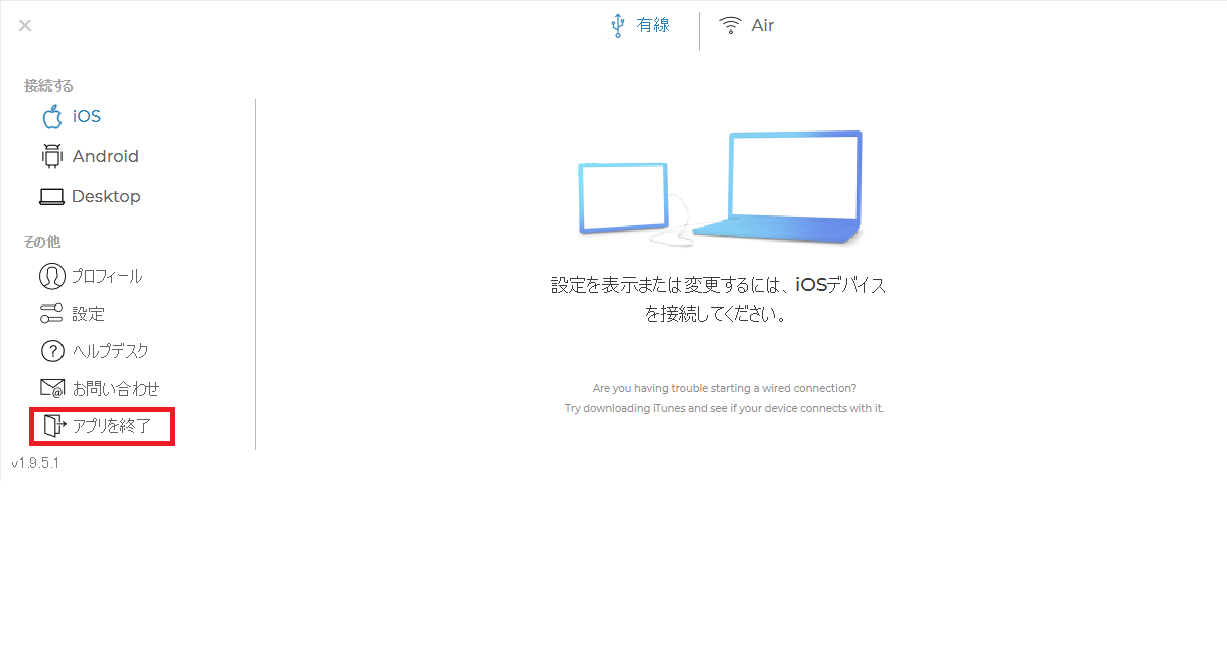Click the Apple logo icon in sidebar

tap(52, 117)
